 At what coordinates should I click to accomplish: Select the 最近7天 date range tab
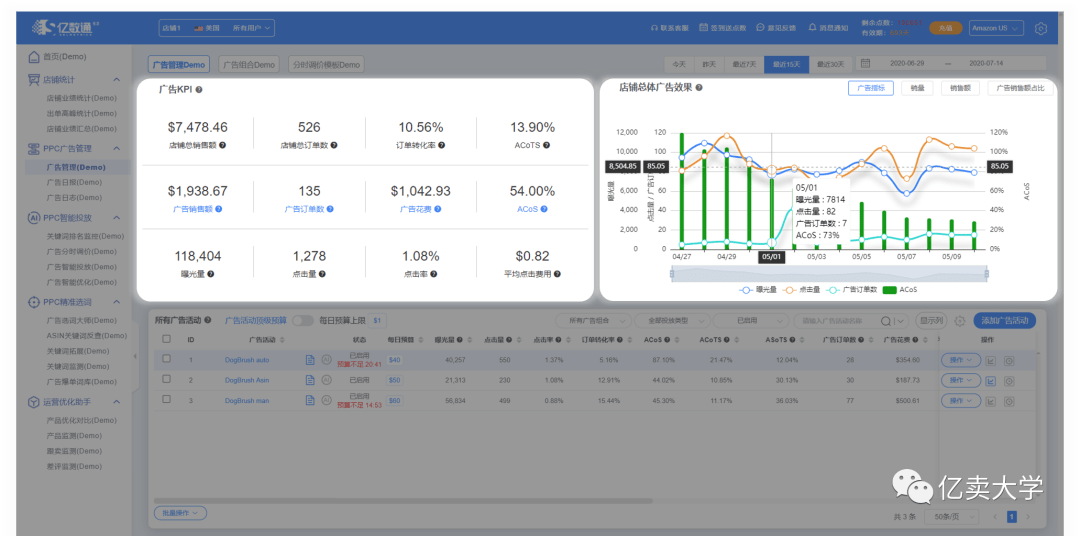point(743,64)
